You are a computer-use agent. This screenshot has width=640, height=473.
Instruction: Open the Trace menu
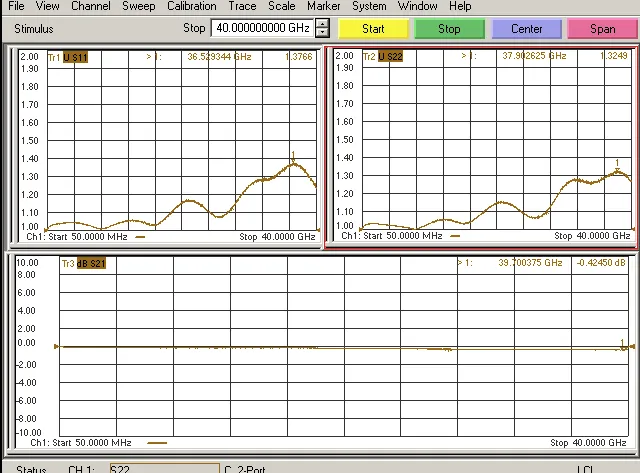click(242, 6)
